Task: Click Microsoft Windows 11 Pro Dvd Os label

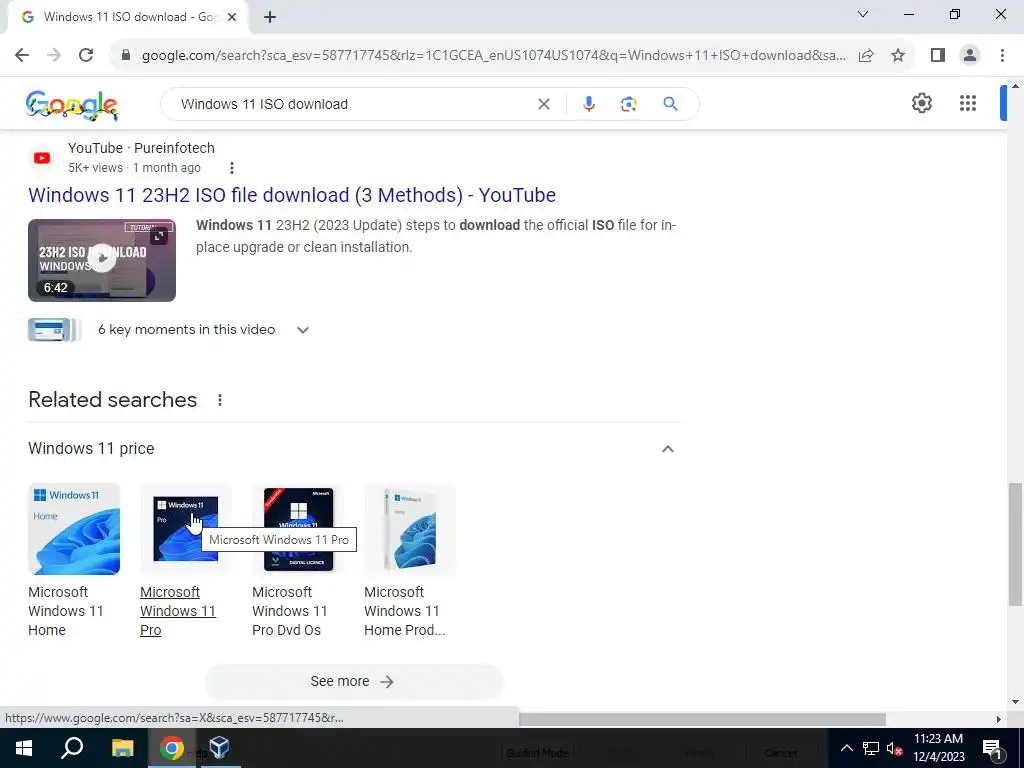Action: (x=290, y=611)
